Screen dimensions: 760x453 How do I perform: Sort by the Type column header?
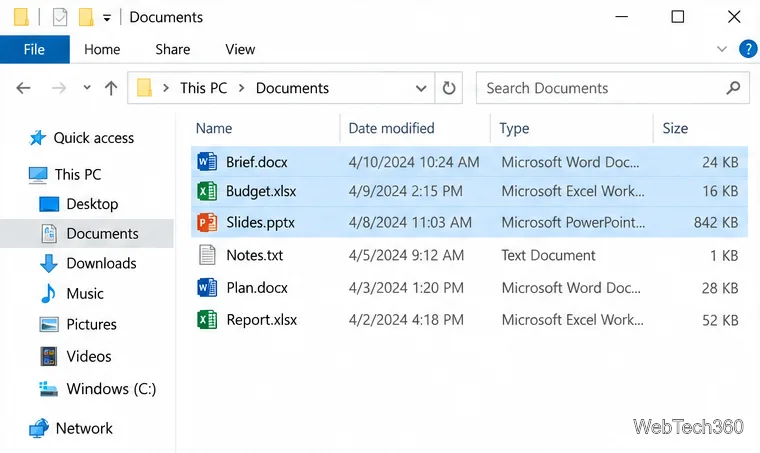point(514,128)
